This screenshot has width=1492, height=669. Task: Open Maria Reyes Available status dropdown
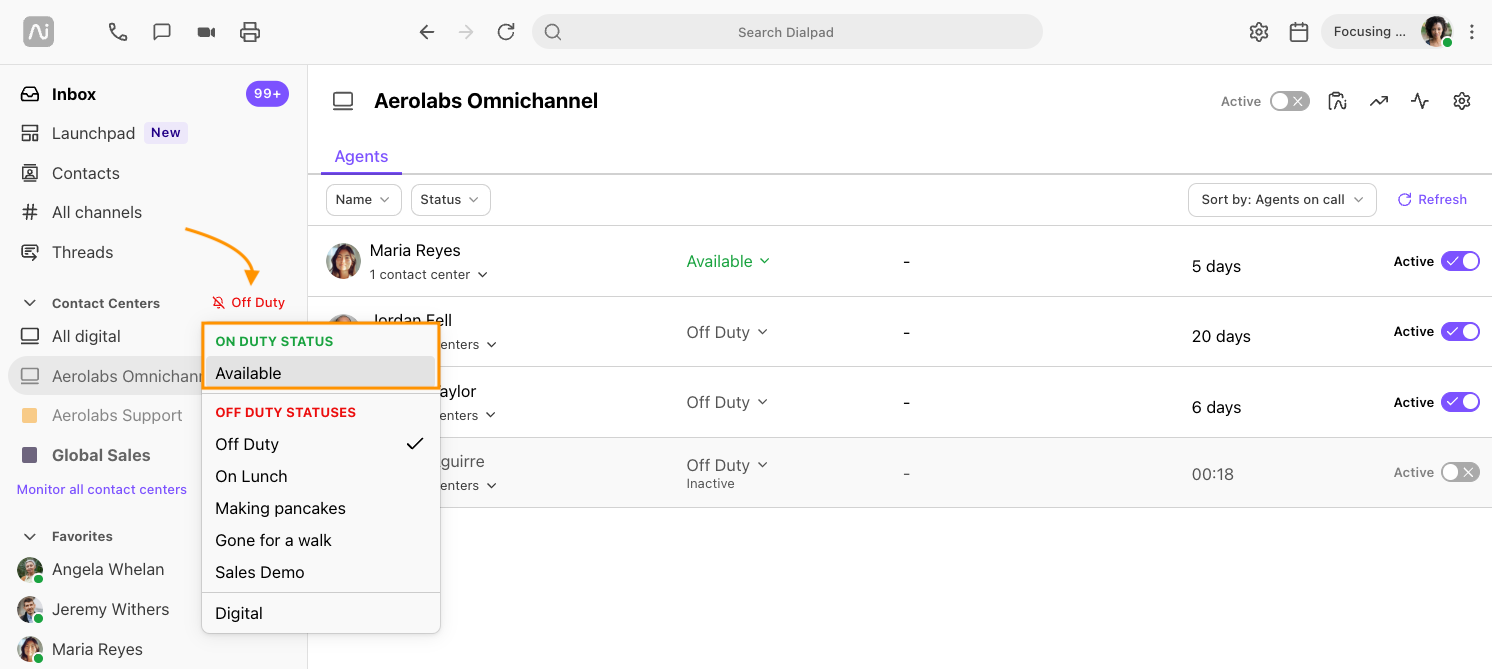pyautogui.click(x=728, y=261)
